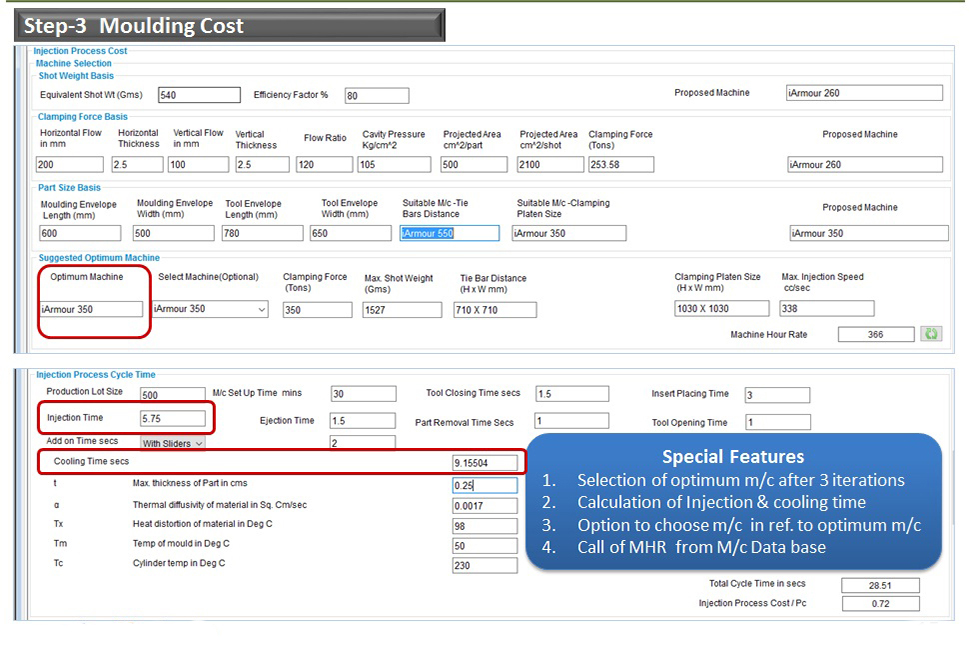Viewport: 973px width, 658px height.
Task: Focus the Max. thickness of Part field
Action: 485,485
